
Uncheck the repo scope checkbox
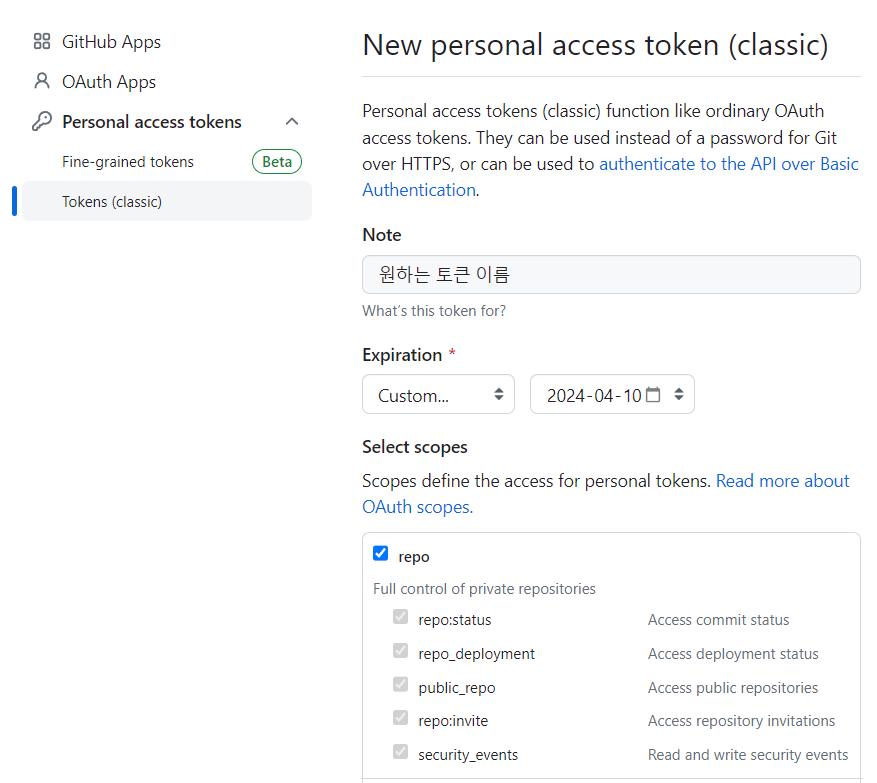point(380,554)
